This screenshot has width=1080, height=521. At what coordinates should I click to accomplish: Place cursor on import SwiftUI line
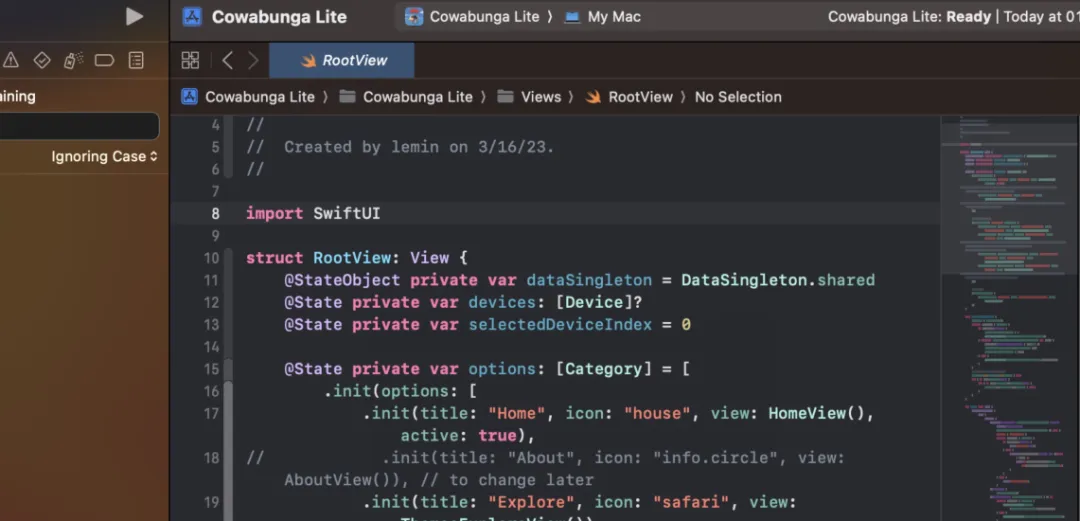[x=313, y=214]
